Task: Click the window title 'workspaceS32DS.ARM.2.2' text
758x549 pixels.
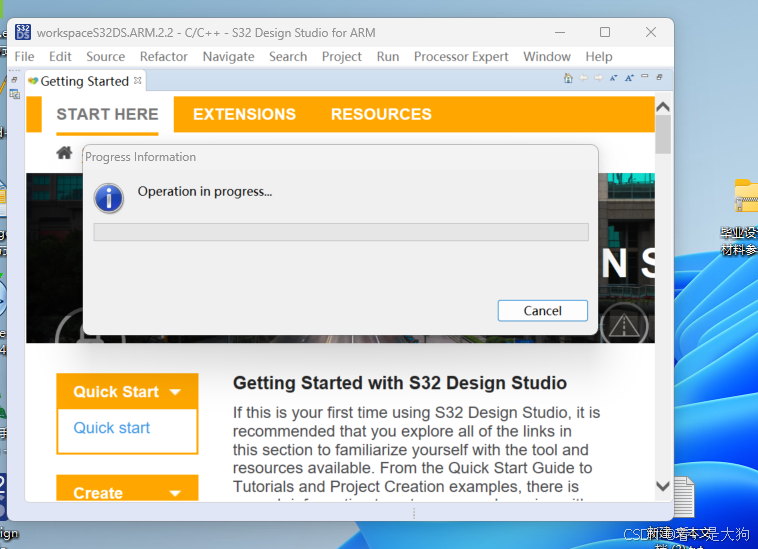Action: (105, 33)
